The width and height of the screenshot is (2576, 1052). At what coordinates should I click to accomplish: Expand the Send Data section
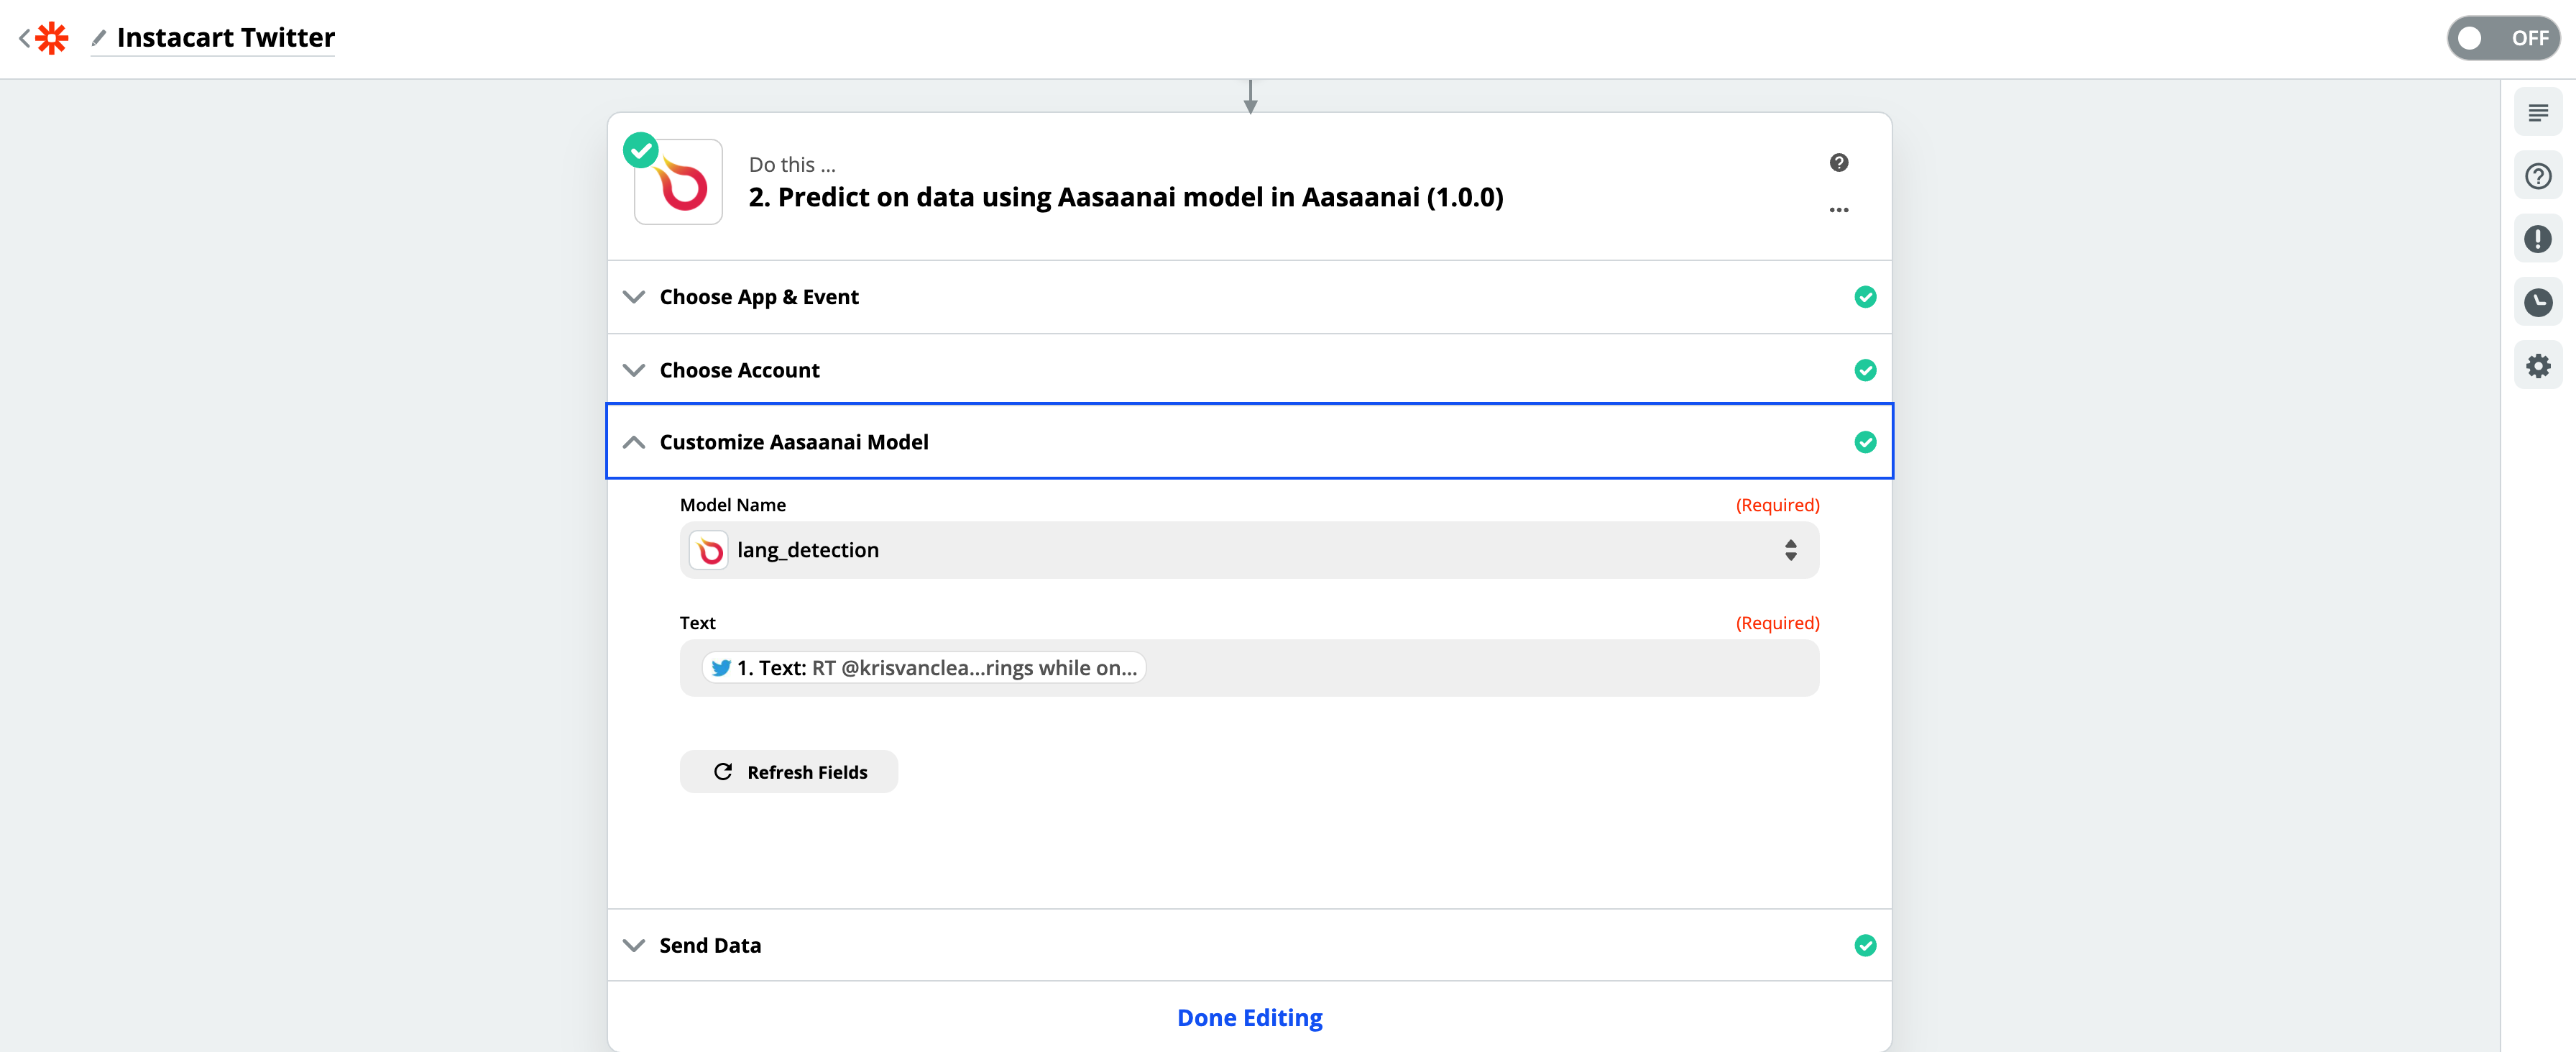pyautogui.click(x=1249, y=945)
